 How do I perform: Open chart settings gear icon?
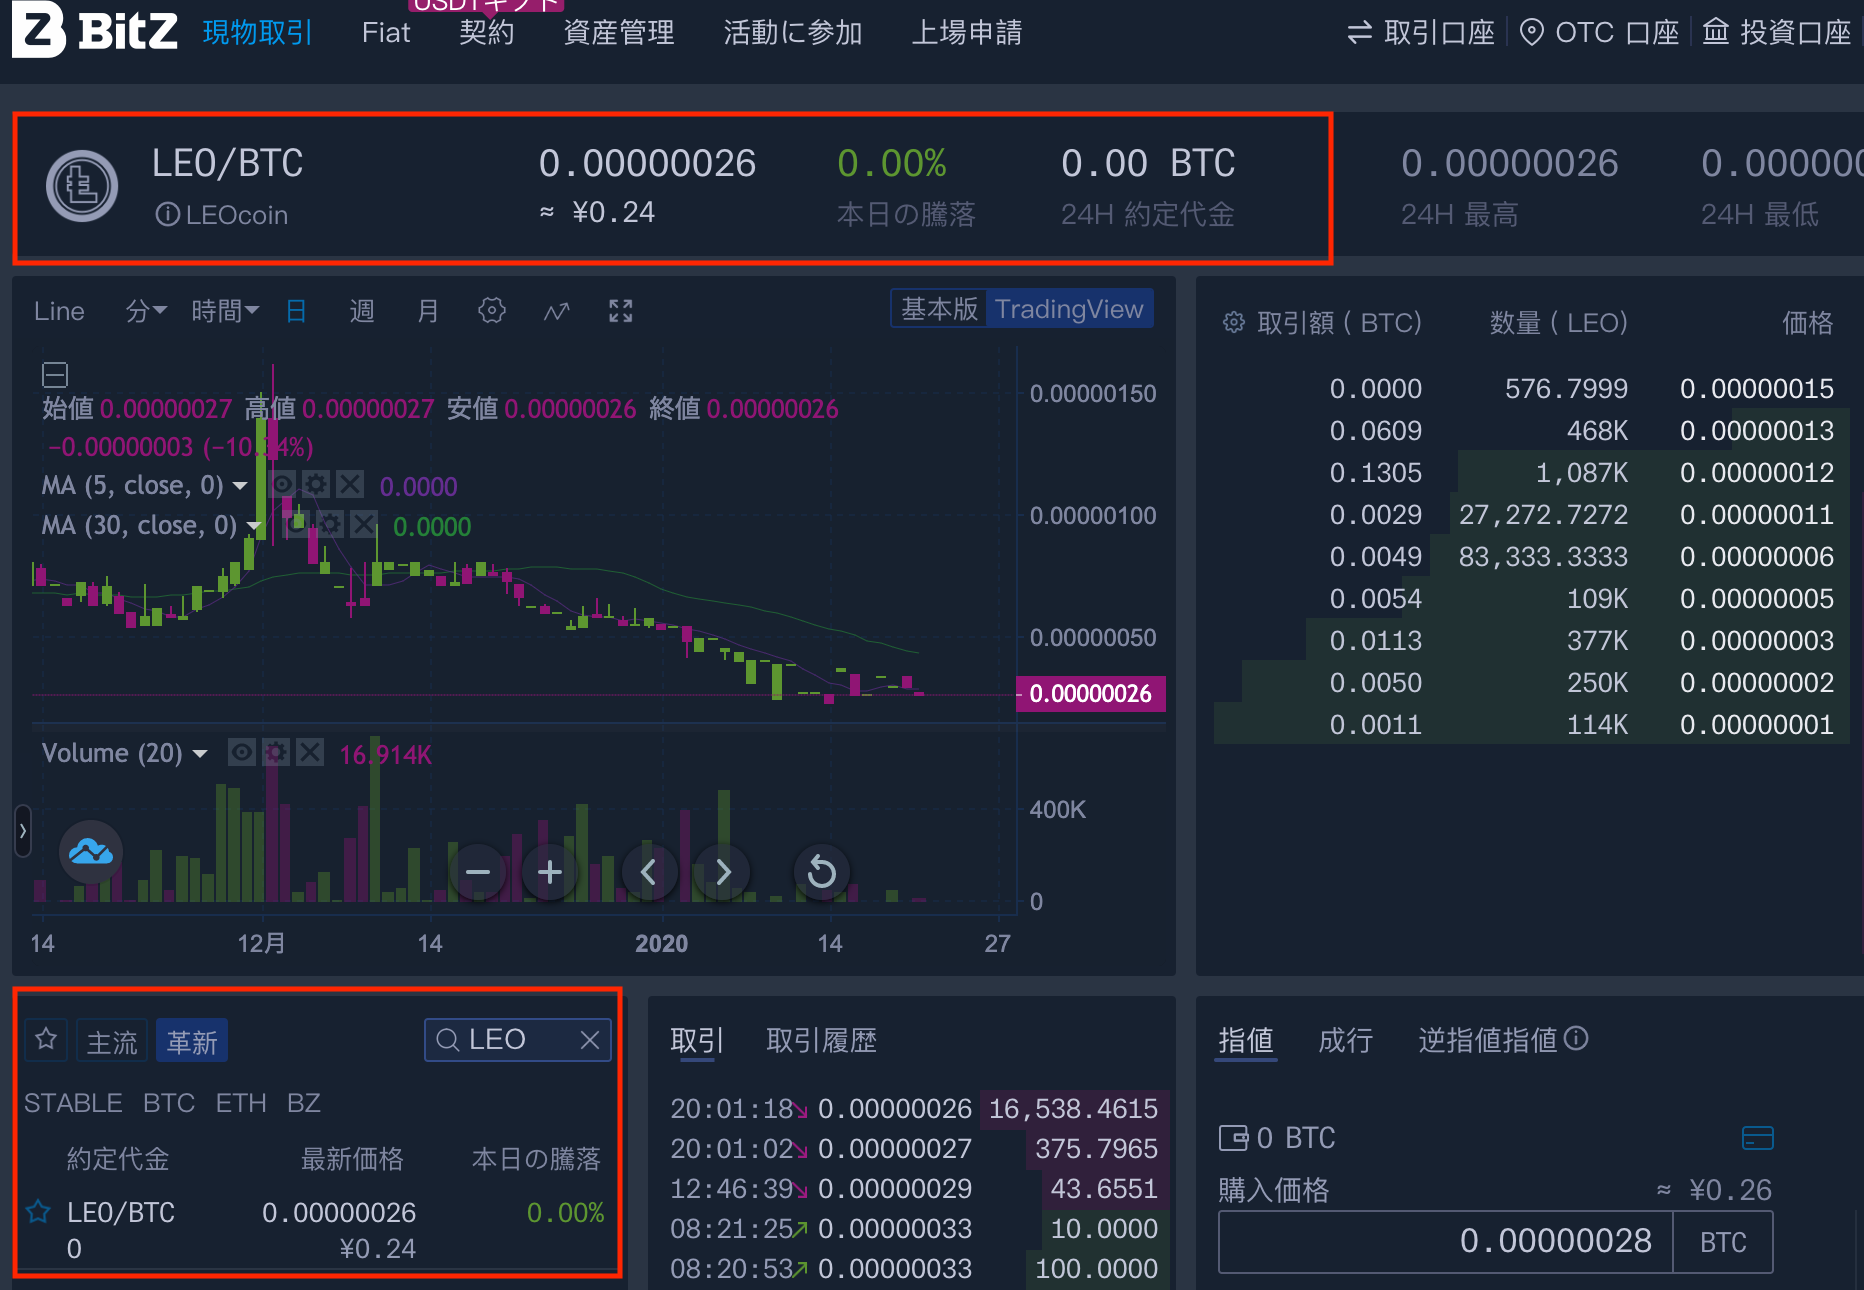(491, 311)
